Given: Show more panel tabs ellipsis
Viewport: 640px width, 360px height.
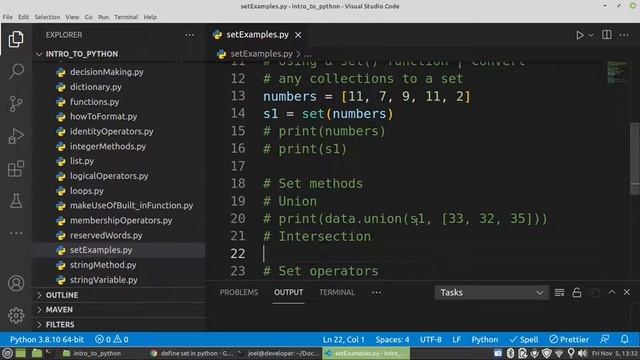Looking at the screenshot, I should (x=376, y=292).
